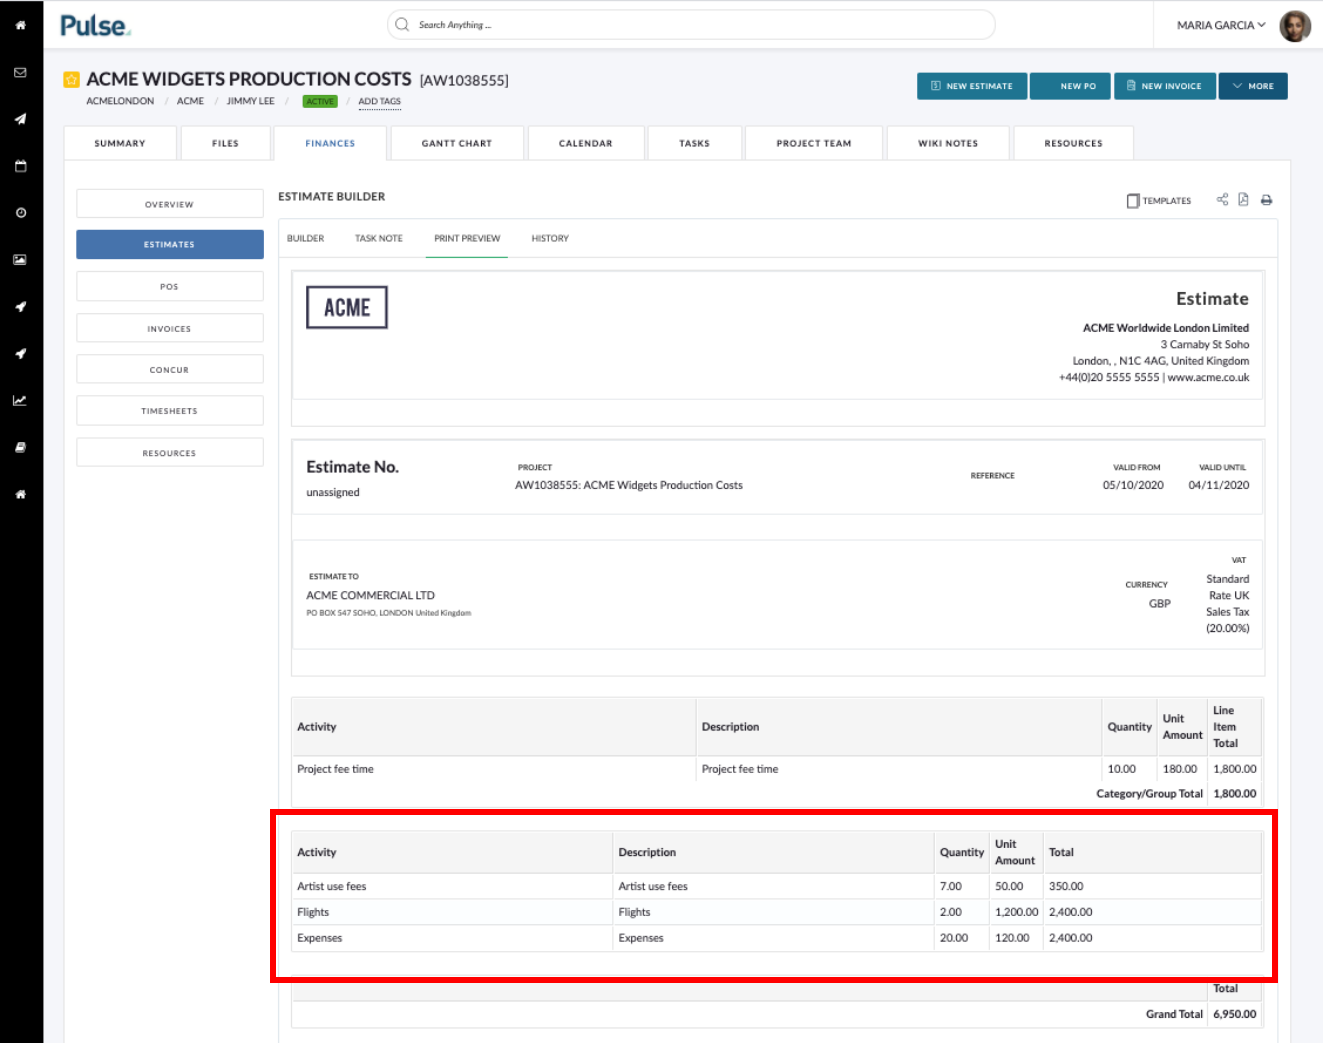
Task: Select the Finances tab
Action: [x=330, y=143]
